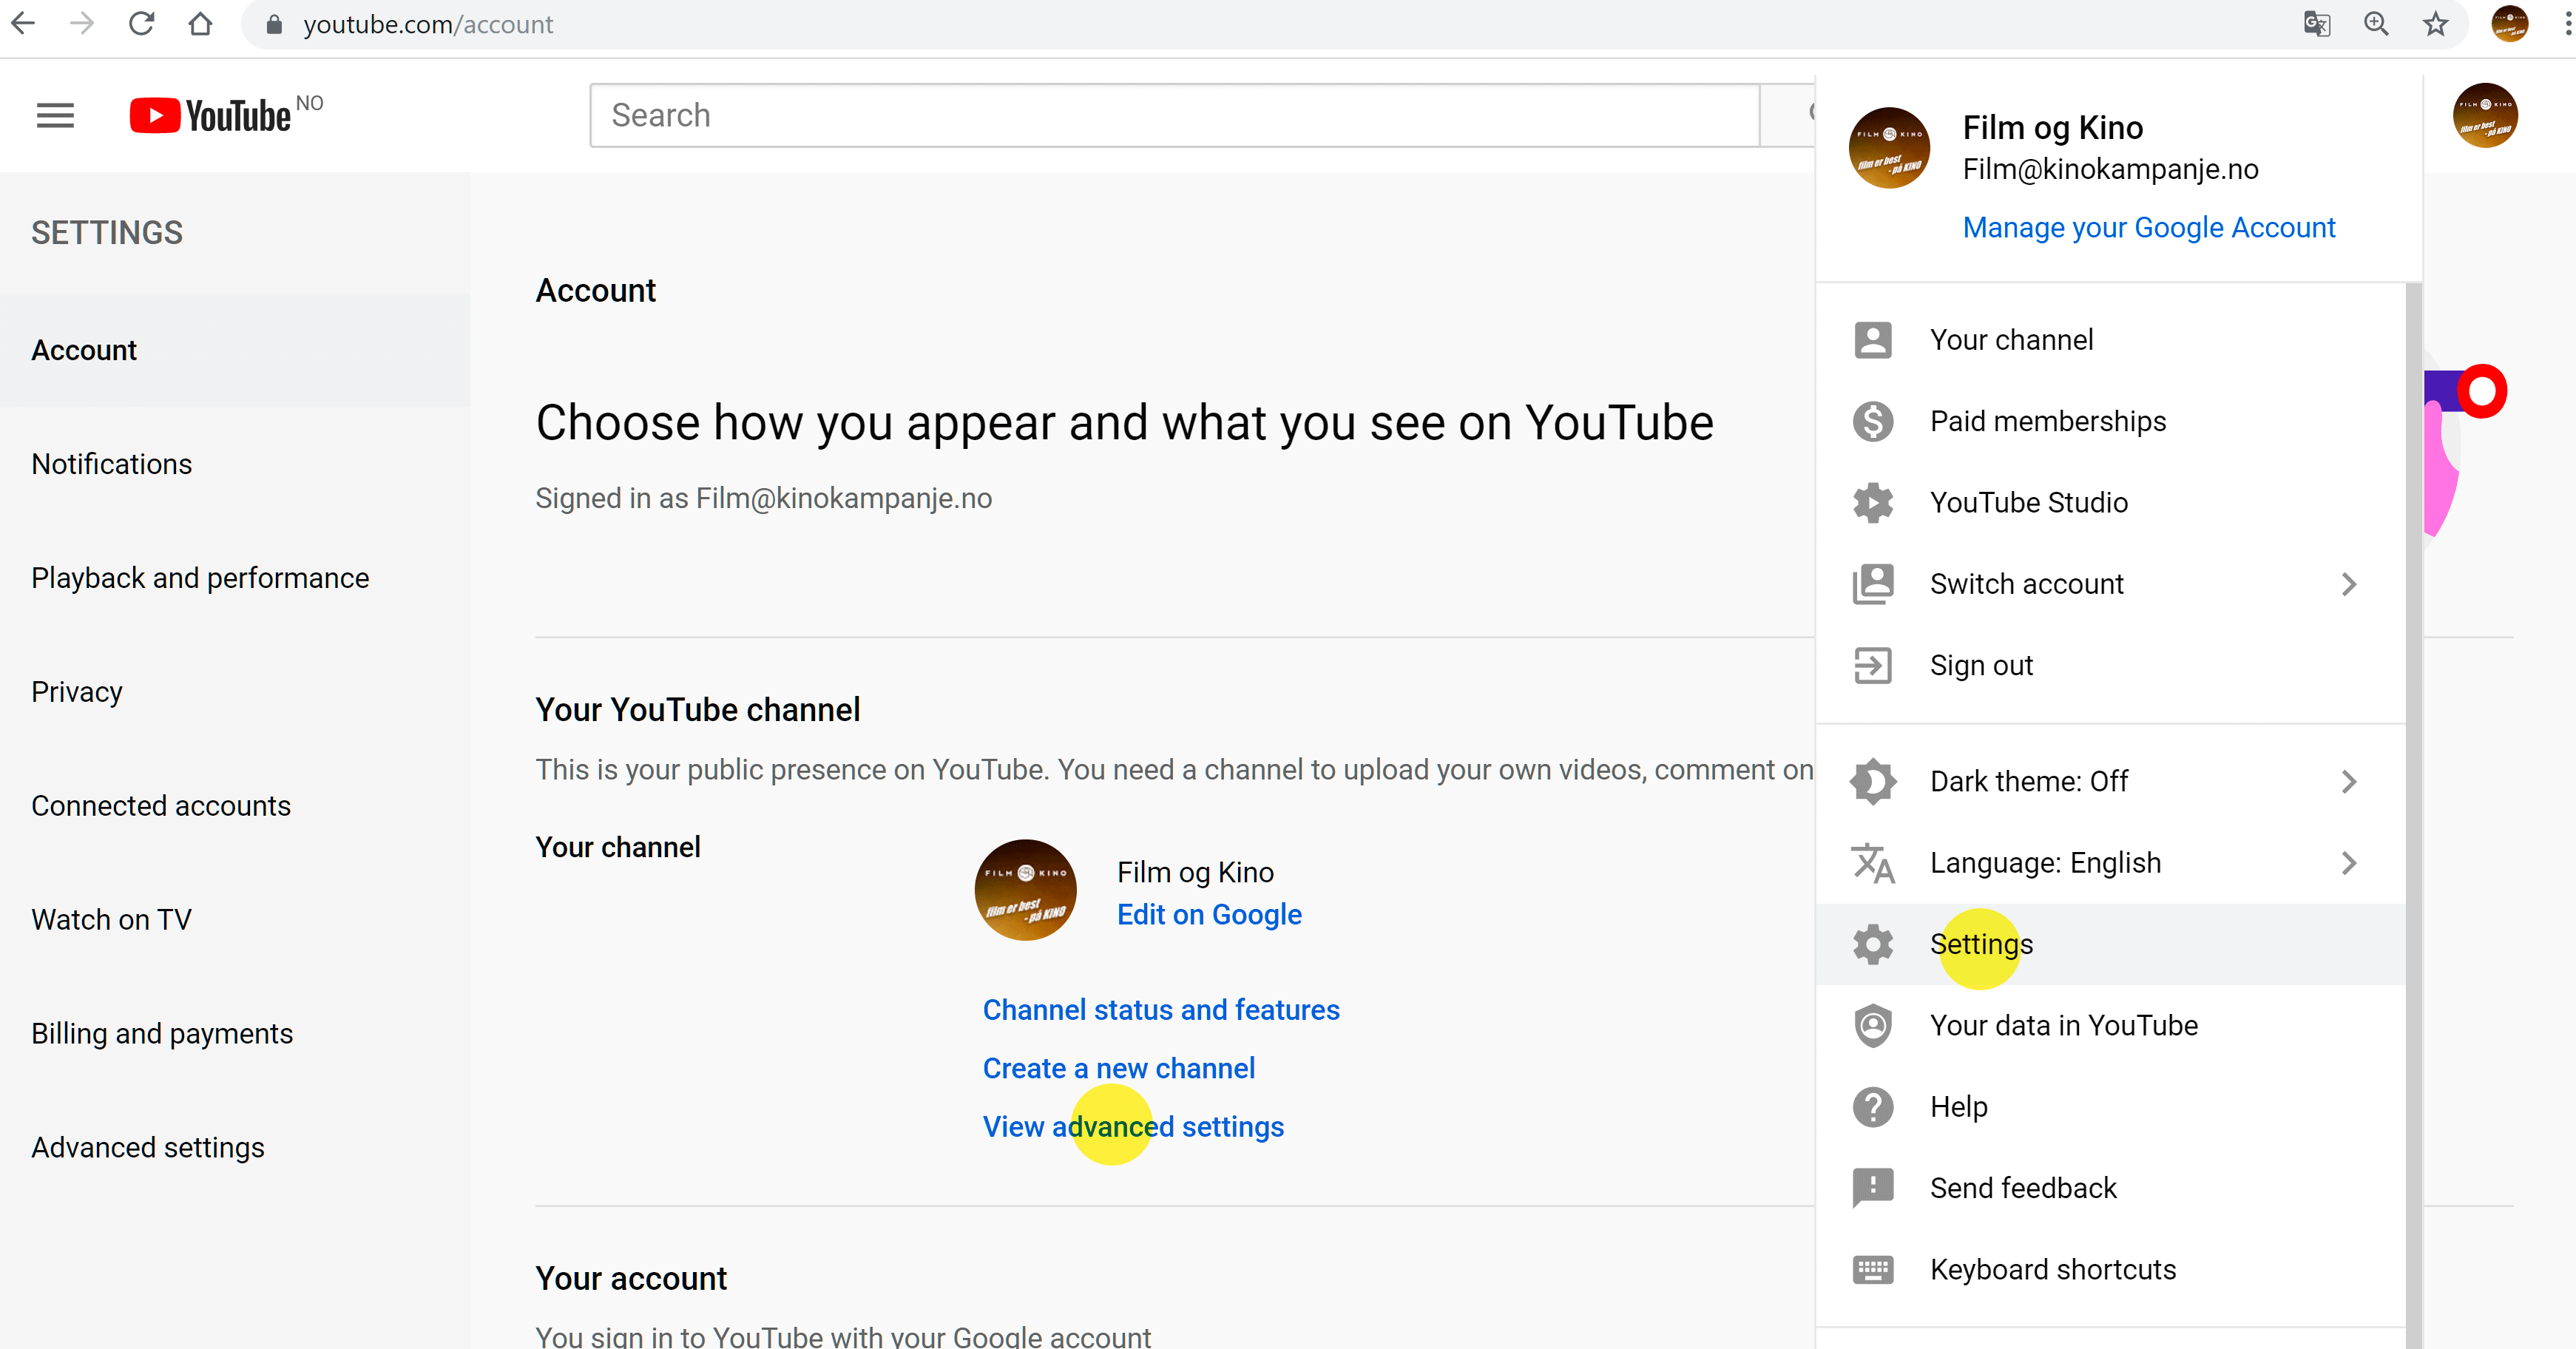Screen dimensions: 2576x1349
Task: Click the lock site info icon
Action: (x=274, y=24)
